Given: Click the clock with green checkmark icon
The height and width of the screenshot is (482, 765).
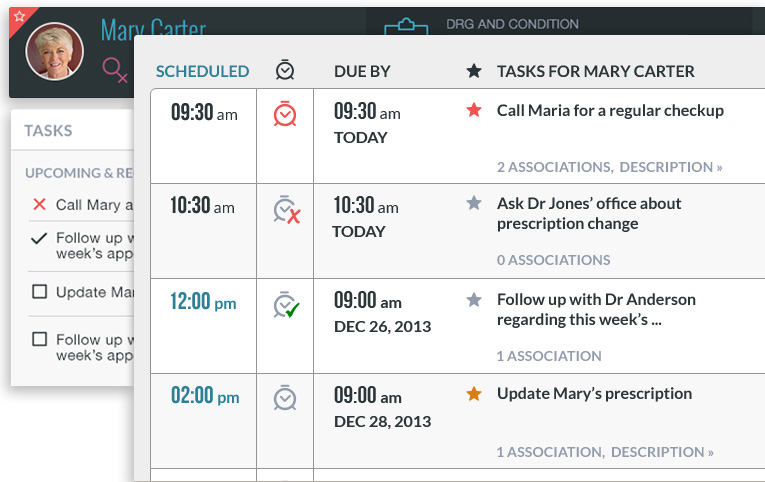Looking at the screenshot, I should click(x=287, y=305).
